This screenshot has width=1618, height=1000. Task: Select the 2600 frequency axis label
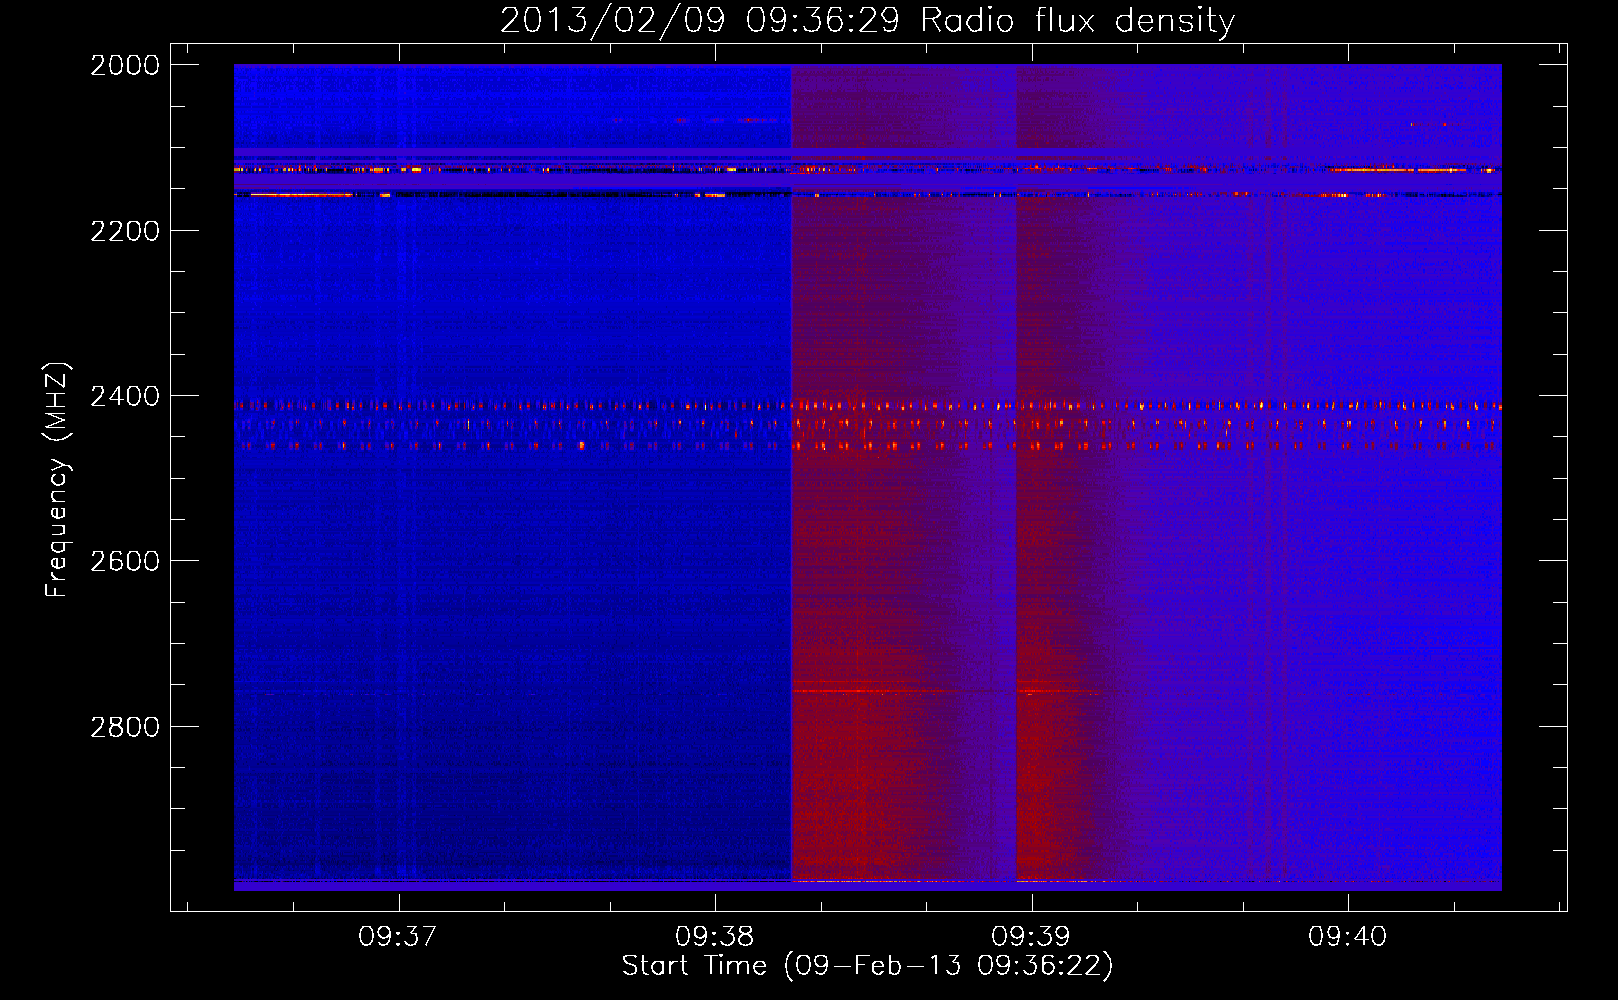[125, 561]
